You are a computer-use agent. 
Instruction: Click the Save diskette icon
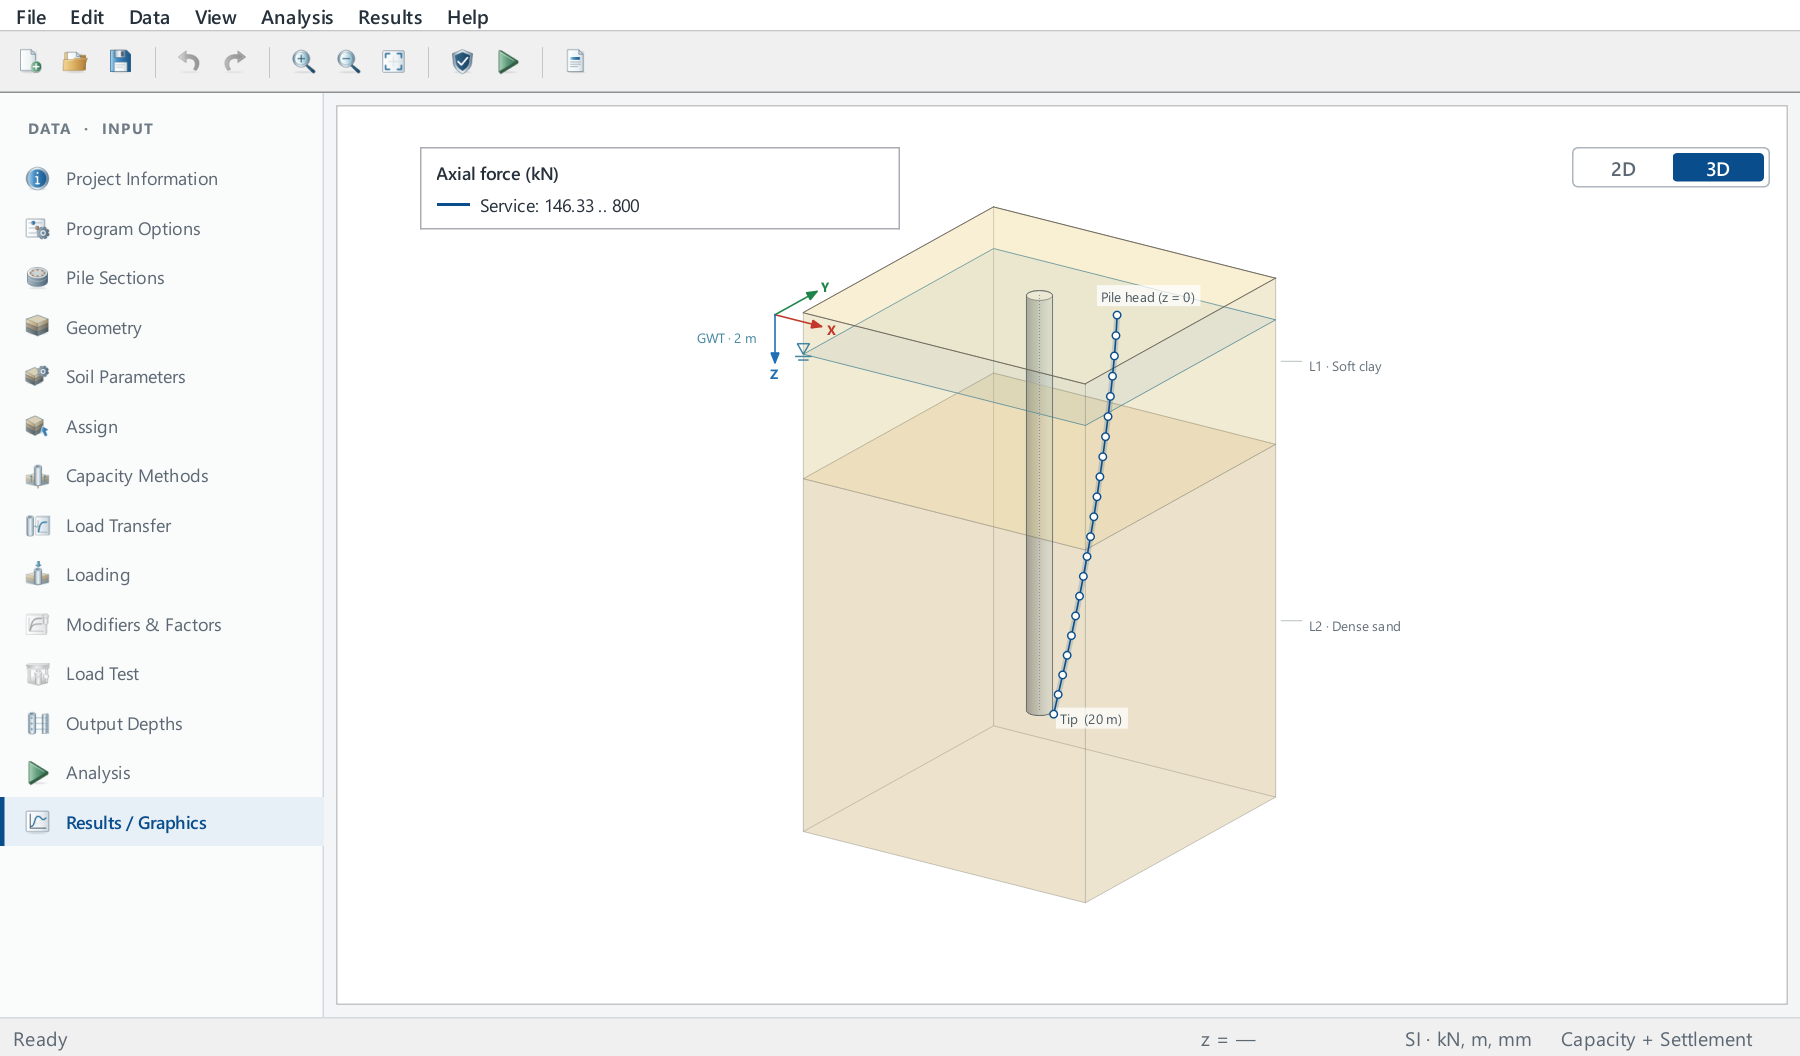pyautogui.click(x=120, y=62)
